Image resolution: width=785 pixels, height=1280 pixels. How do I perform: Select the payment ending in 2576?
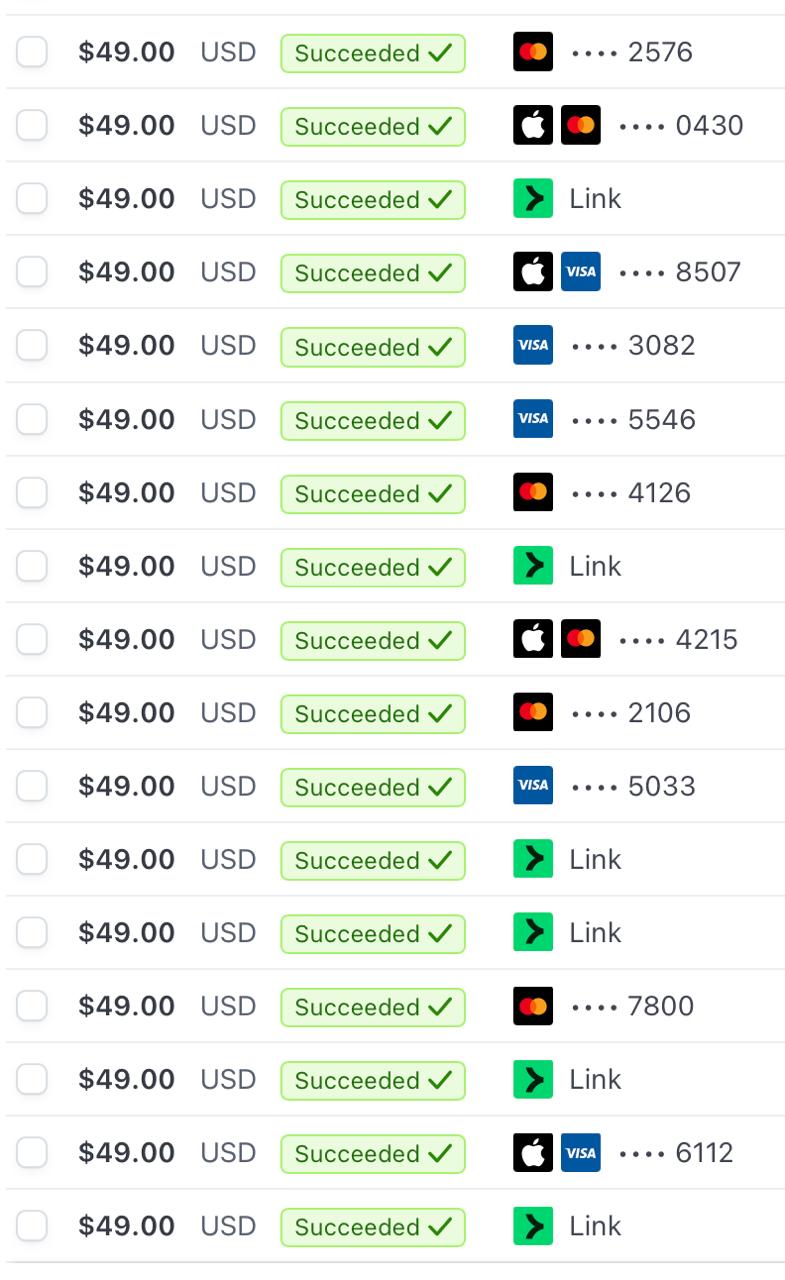pyautogui.click(x=32, y=52)
